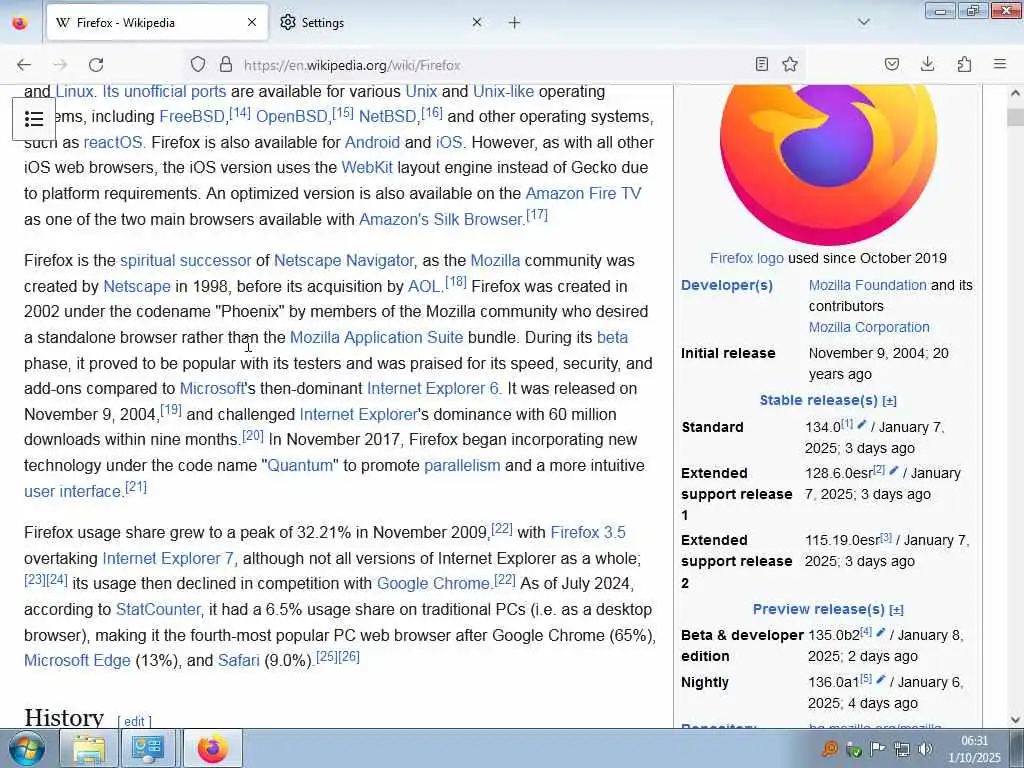Image resolution: width=1024 pixels, height=768 pixels.
Task: Edit the 128.6.0esr release pencil icon
Action: click(x=893, y=470)
